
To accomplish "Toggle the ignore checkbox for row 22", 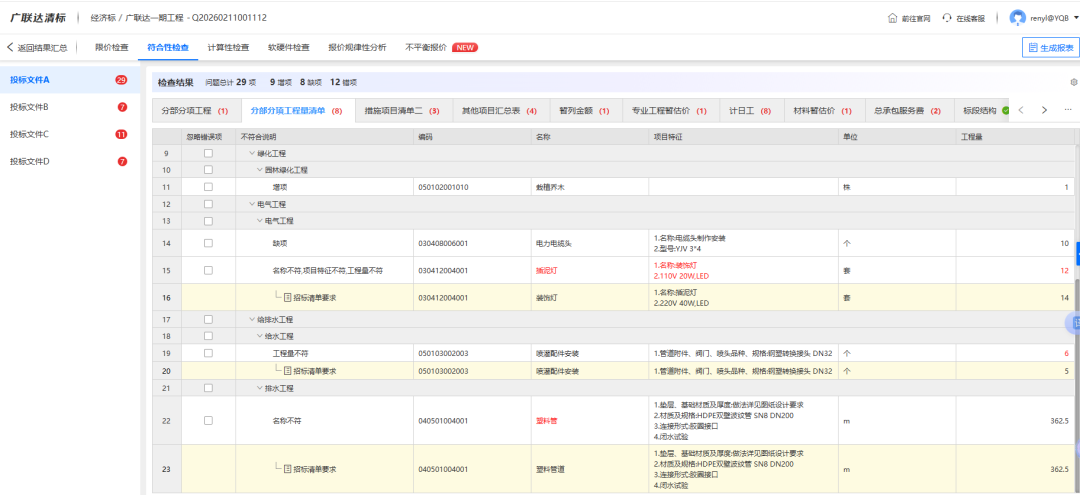I will pos(208,421).
